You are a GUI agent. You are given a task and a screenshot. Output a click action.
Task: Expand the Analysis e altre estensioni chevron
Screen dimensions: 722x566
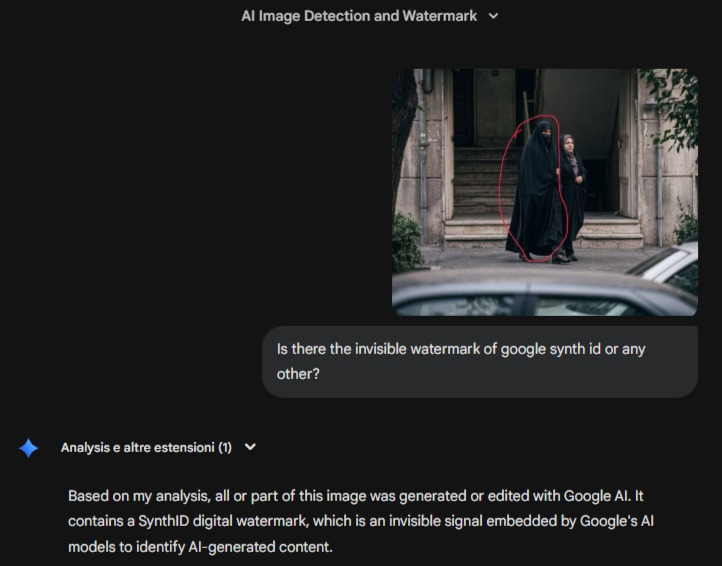pyautogui.click(x=250, y=447)
